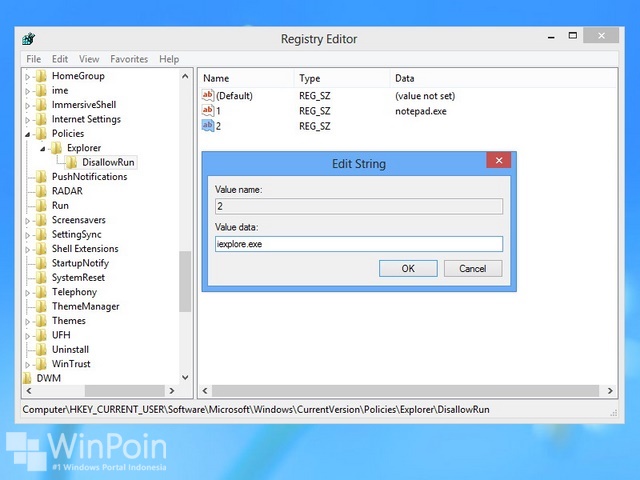Open the Edit menu
Image resolution: width=640 pixels, height=480 pixels.
(x=60, y=59)
